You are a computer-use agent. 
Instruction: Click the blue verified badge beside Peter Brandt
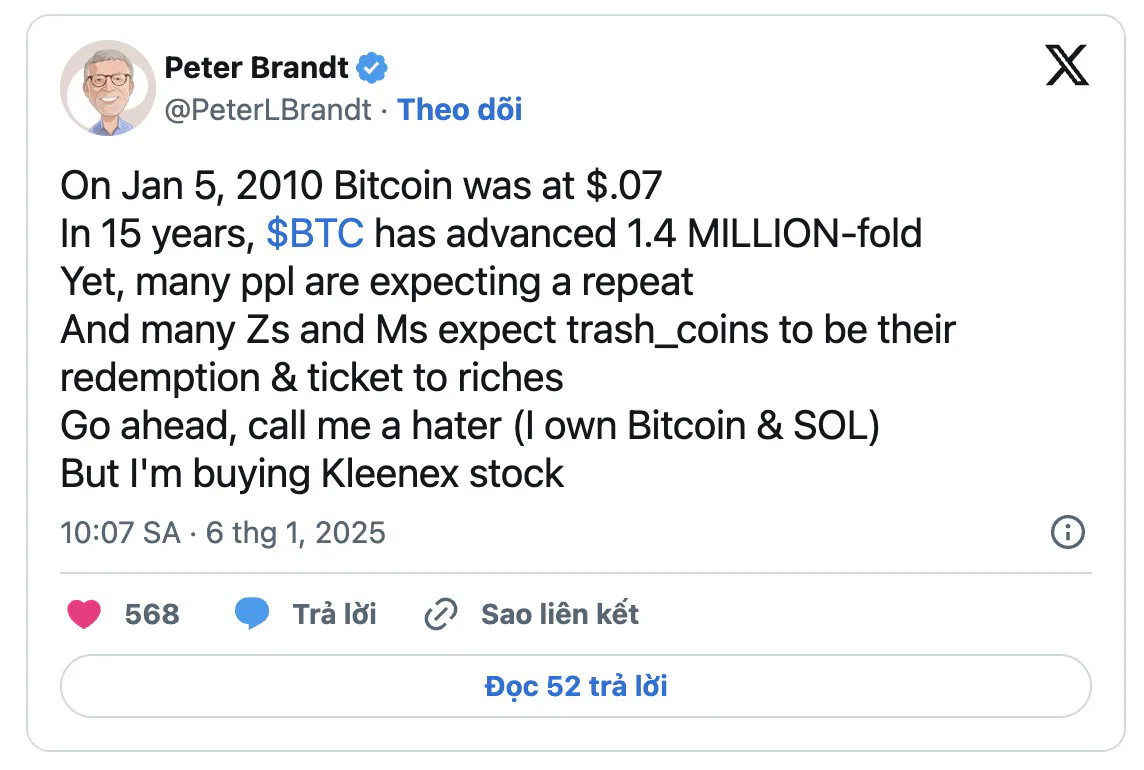click(371, 68)
